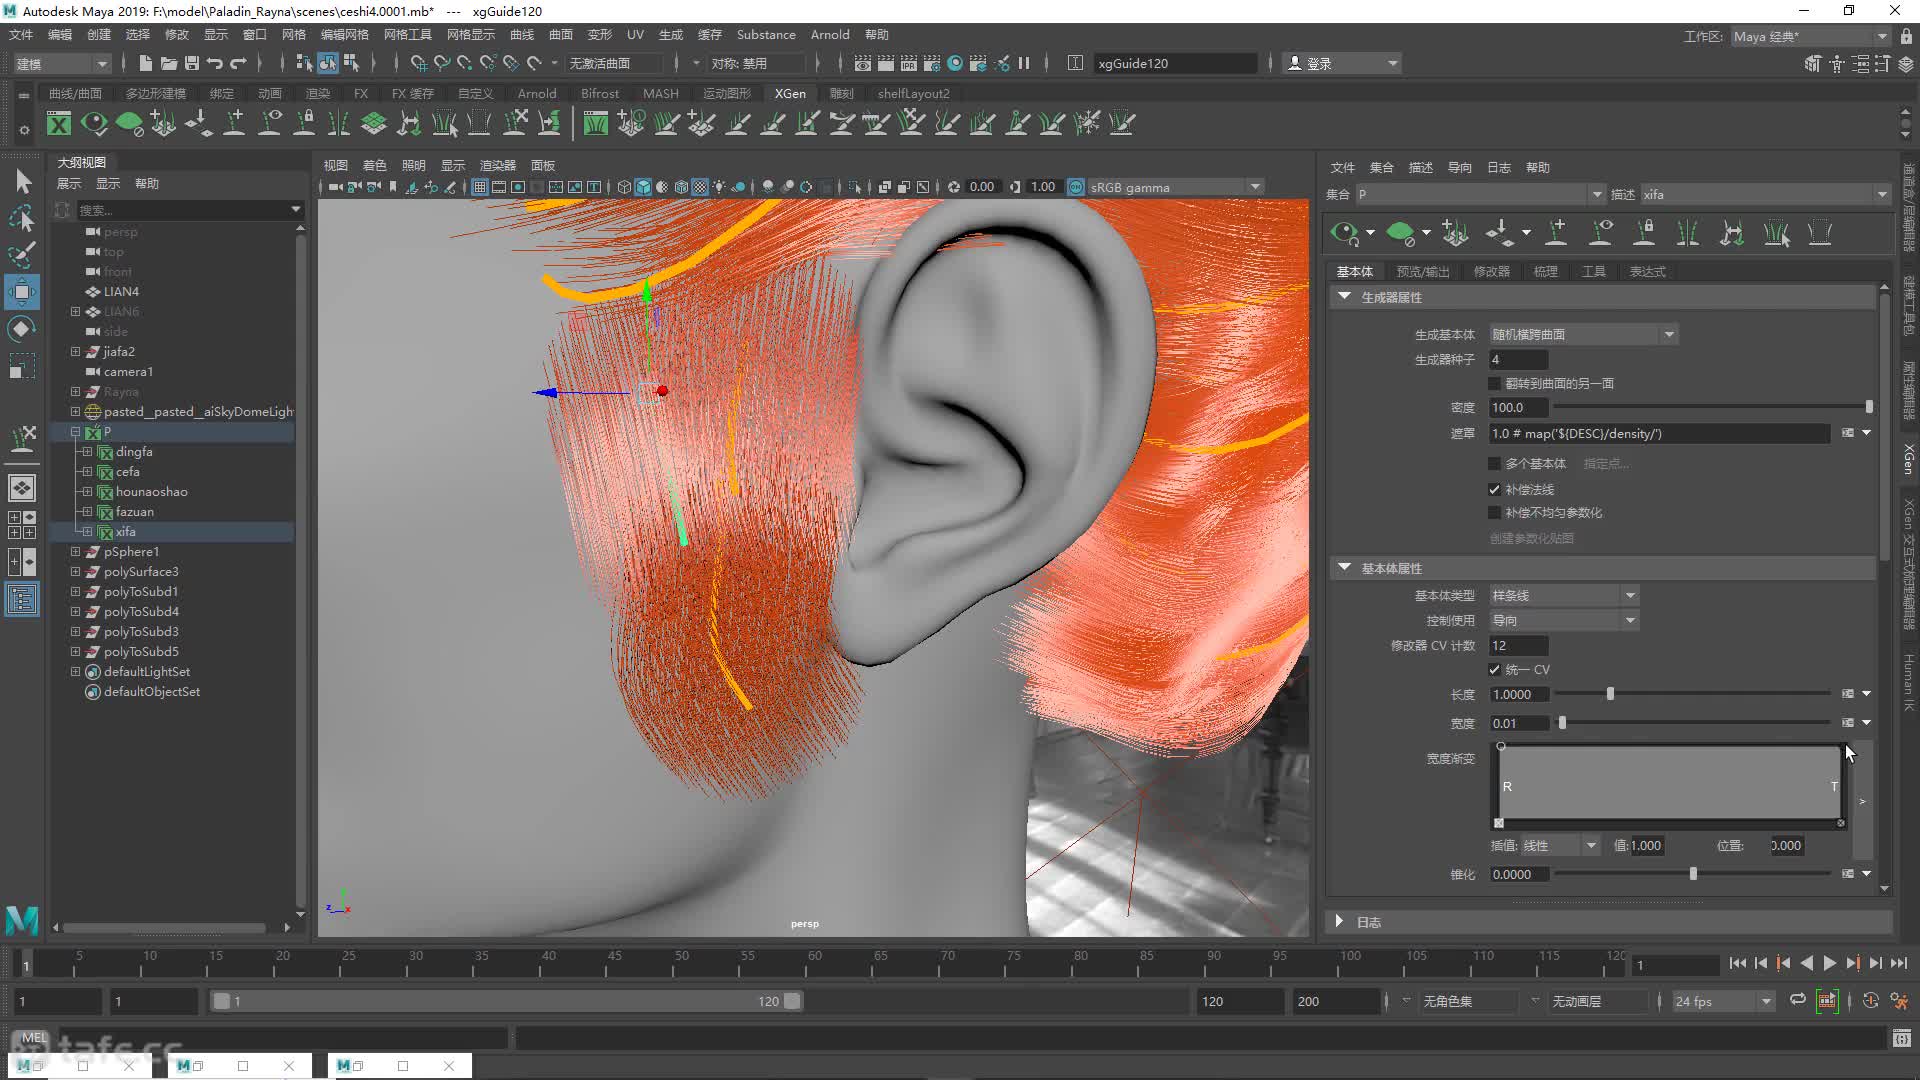Activate the Paint selection tool
Viewport: 1920px width, 1080px height.
(x=23, y=255)
